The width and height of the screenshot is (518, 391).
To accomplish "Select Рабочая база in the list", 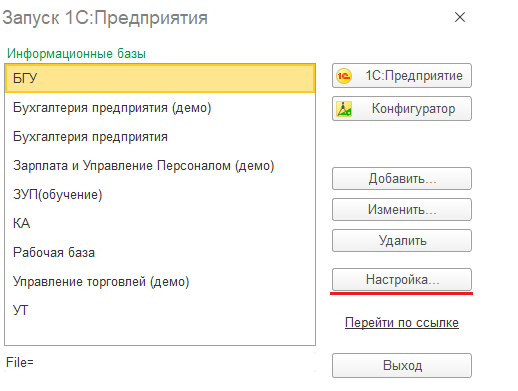I will coord(160,252).
